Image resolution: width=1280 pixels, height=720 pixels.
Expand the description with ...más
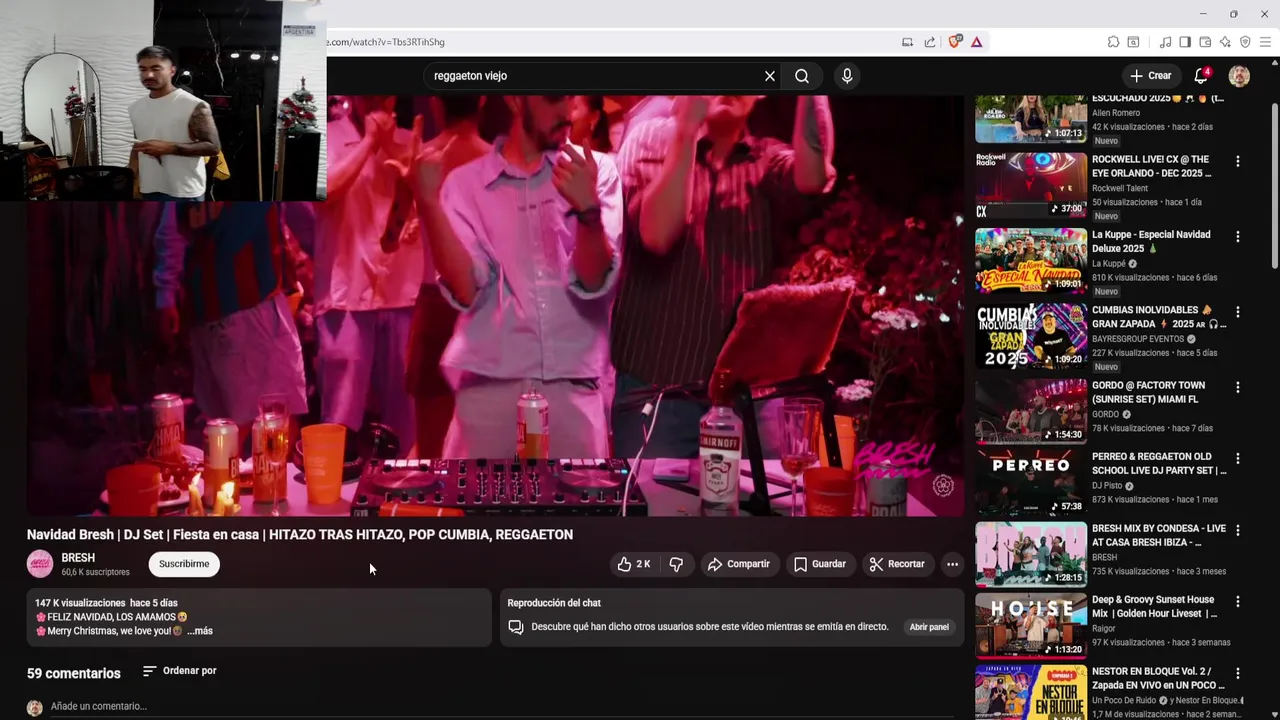tap(200, 631)
